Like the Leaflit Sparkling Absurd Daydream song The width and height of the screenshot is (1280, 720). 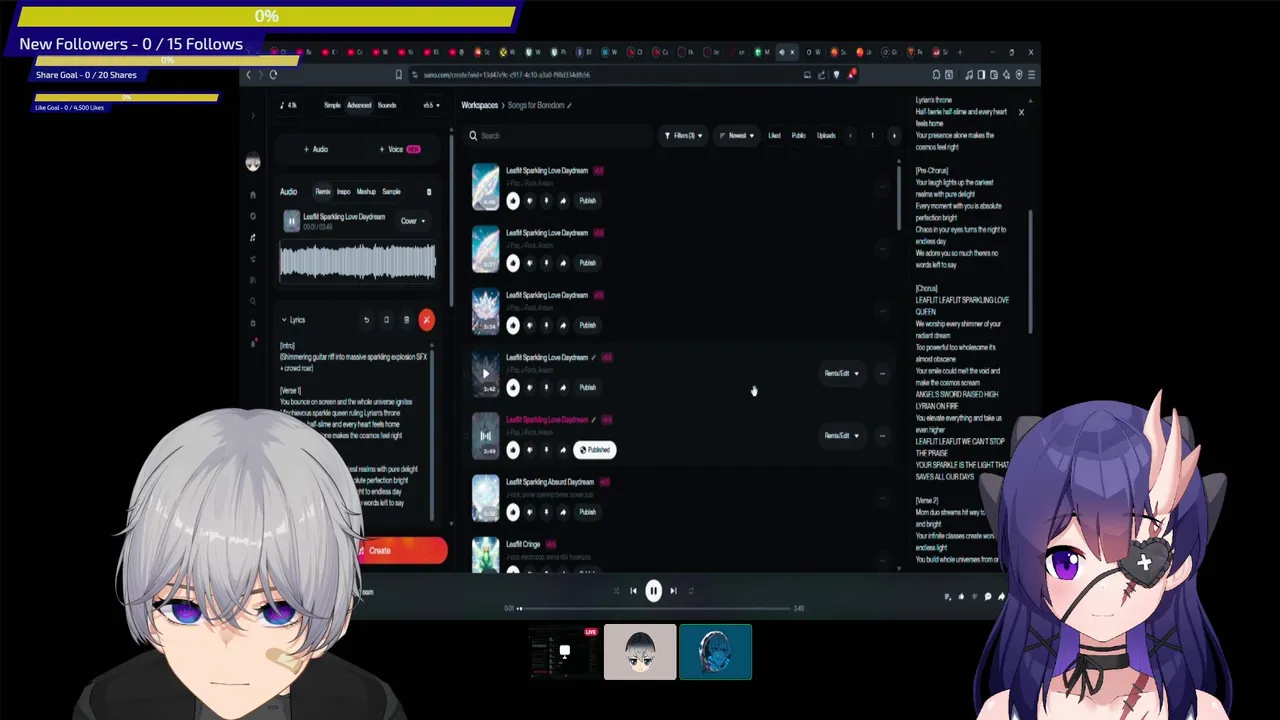pyautogui.click(x=513, y=512)
